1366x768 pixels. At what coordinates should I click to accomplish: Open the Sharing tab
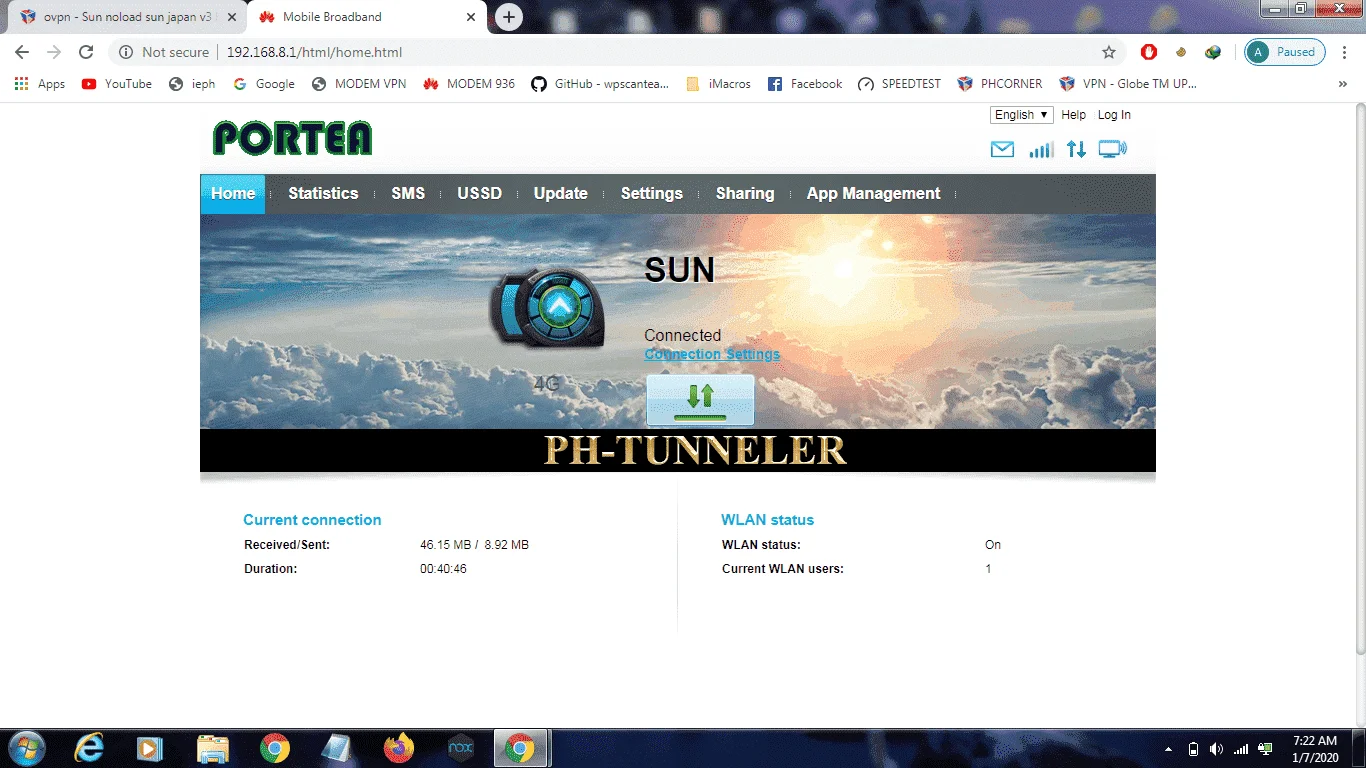(x=745, y=194)
